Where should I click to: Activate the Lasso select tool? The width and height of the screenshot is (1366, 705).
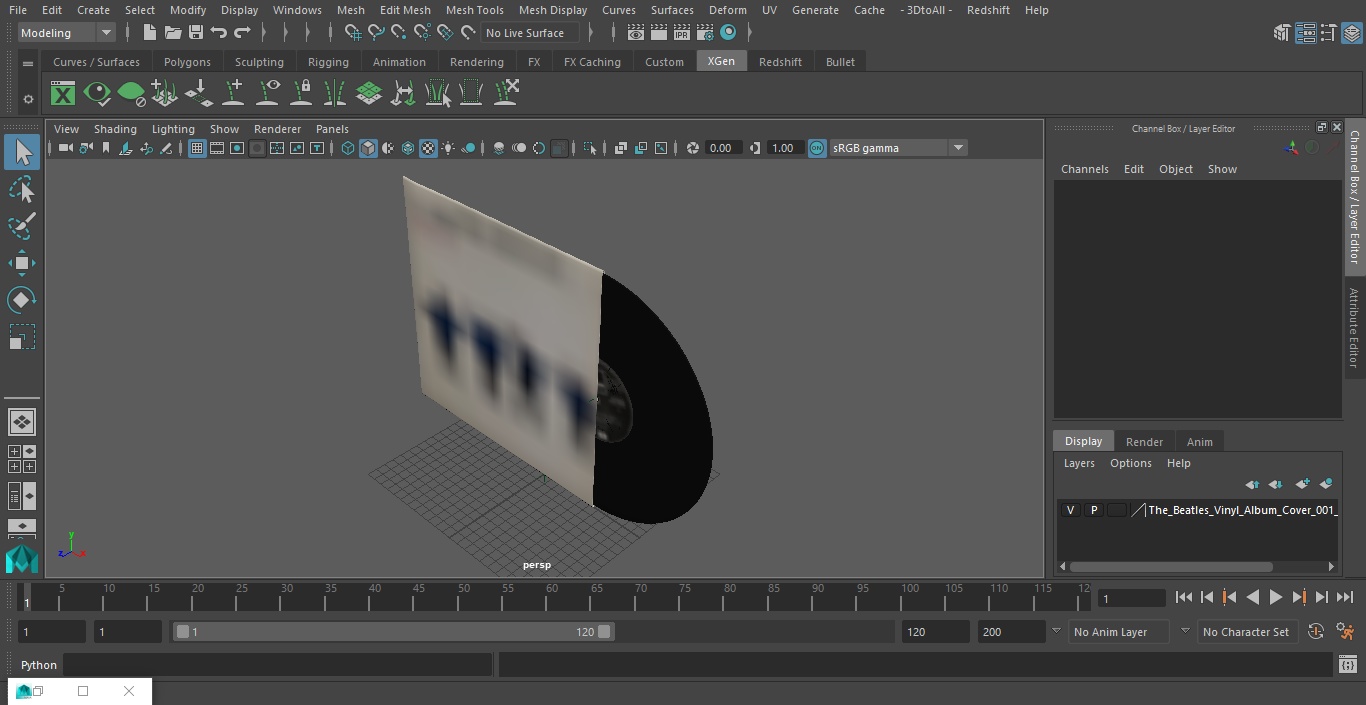[22, 189]
